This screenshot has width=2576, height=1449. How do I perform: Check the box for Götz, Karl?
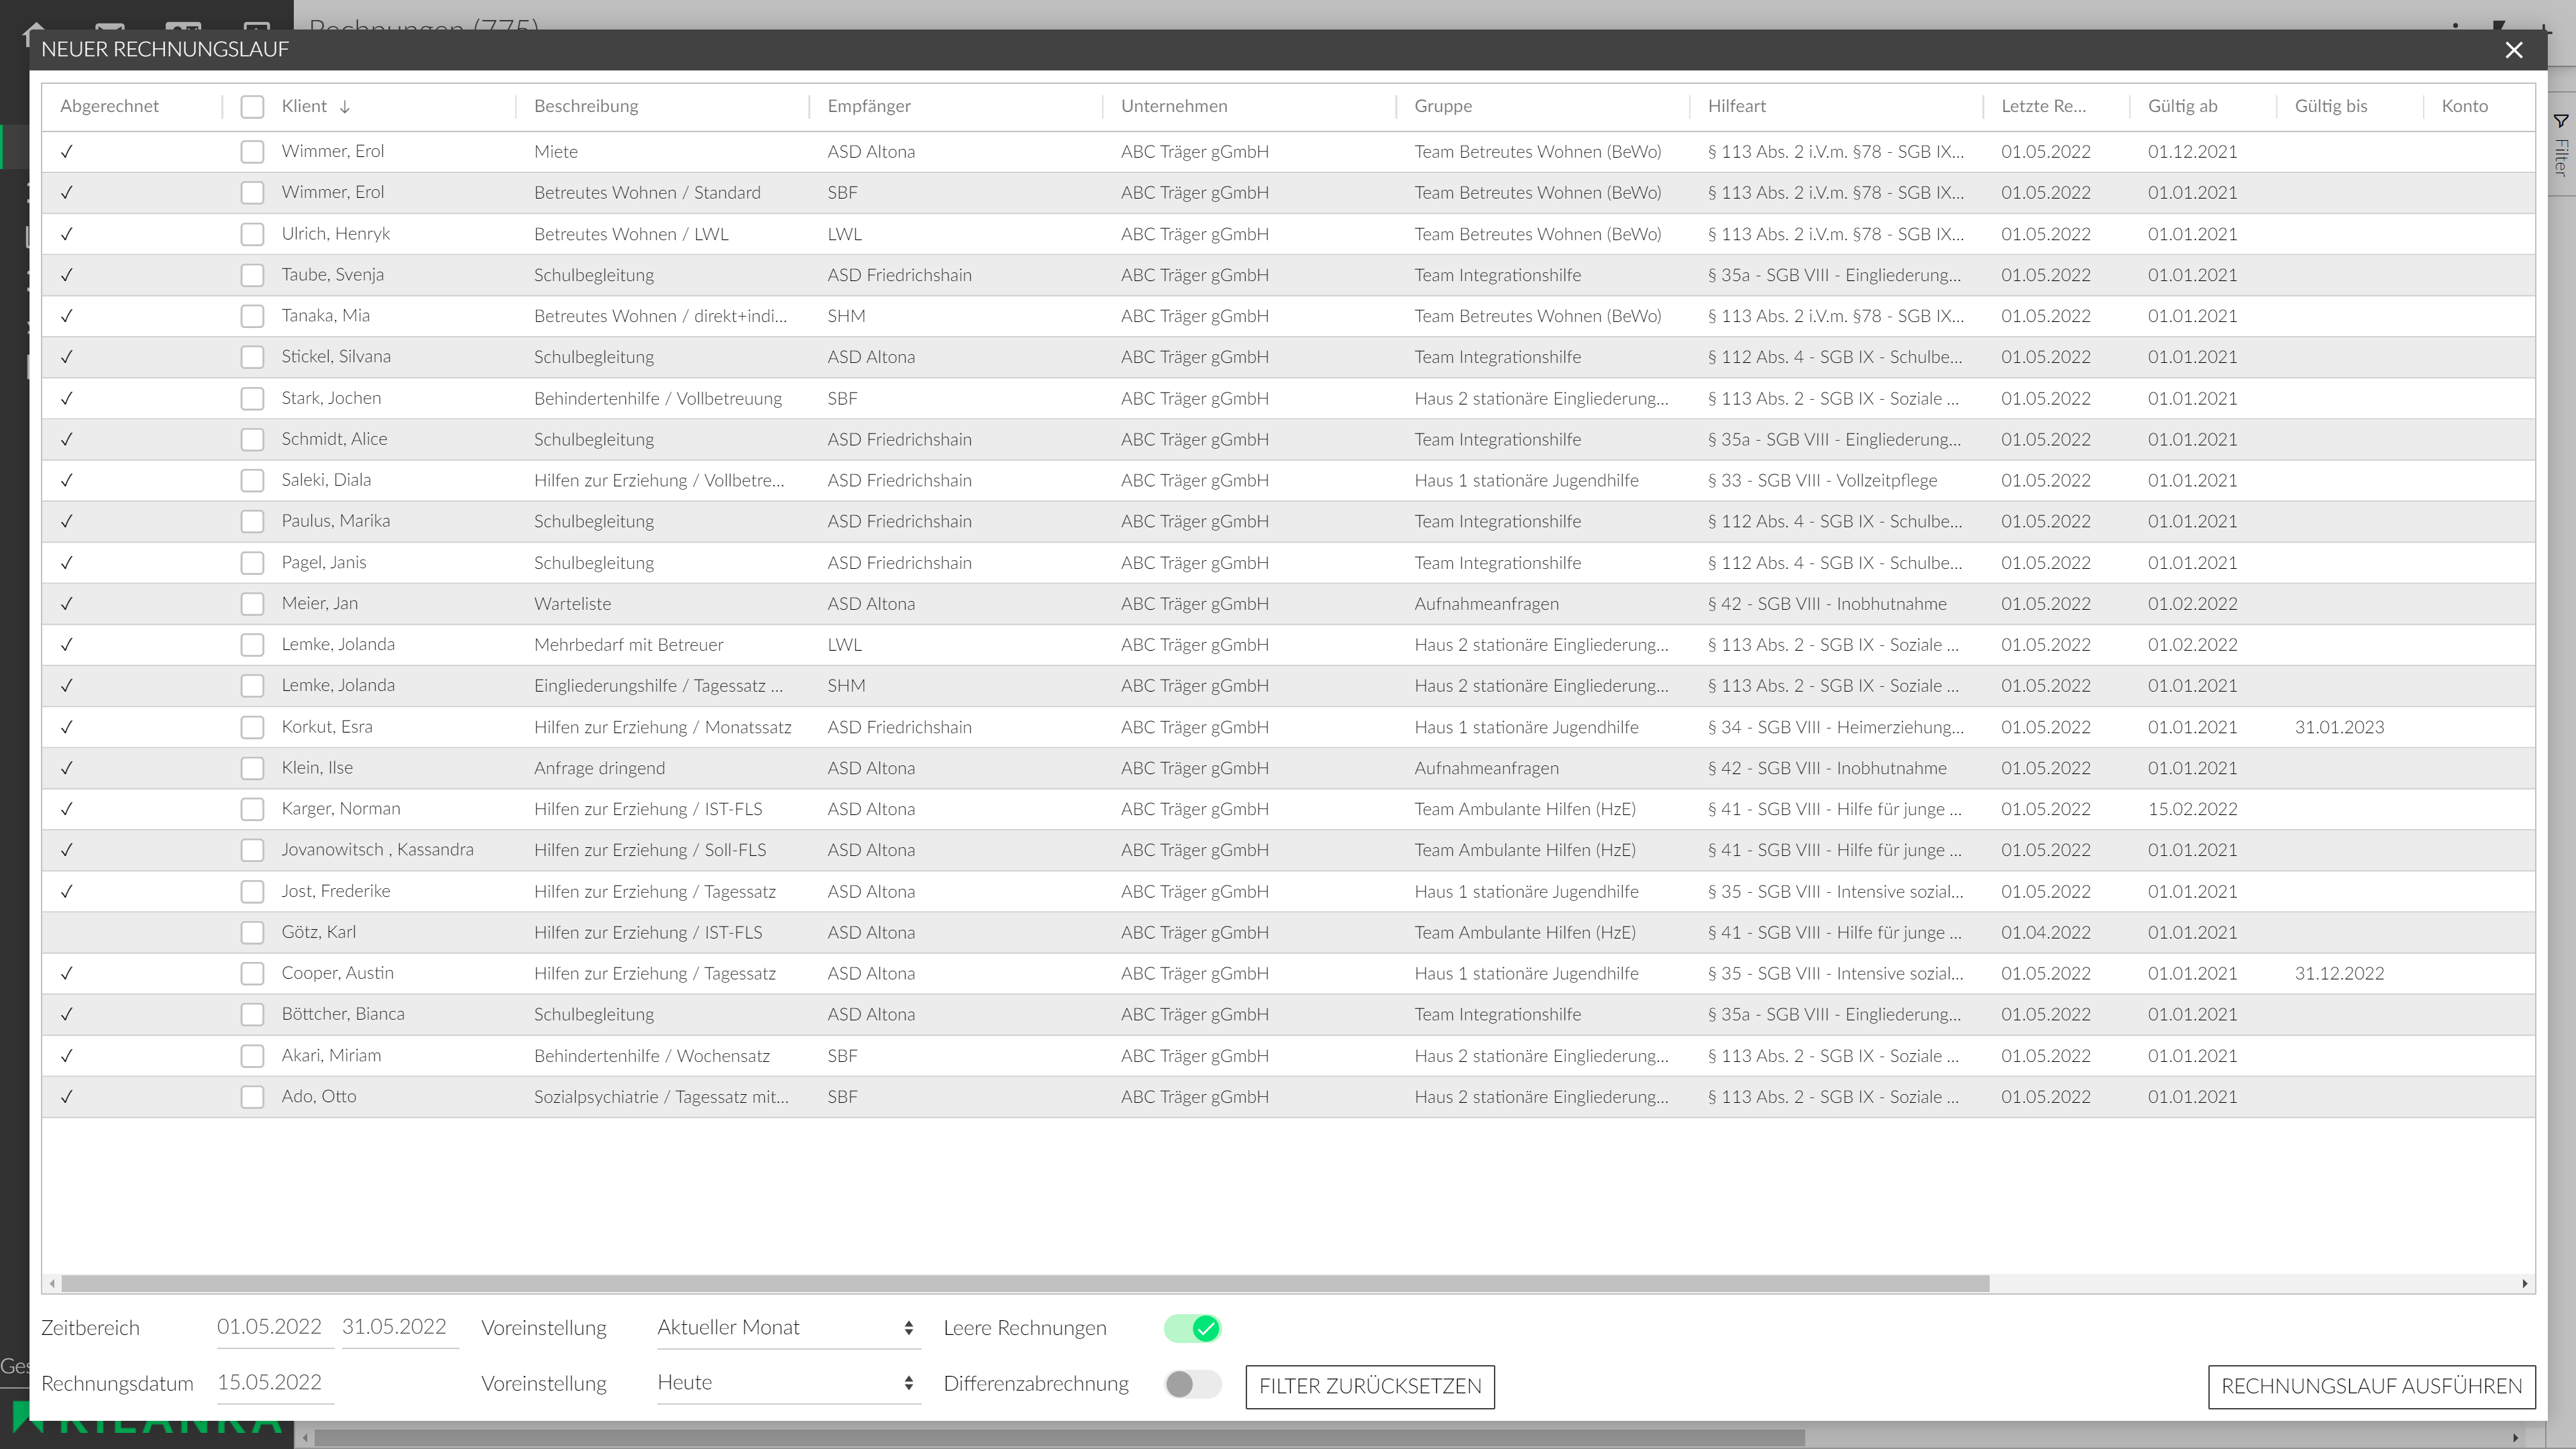pyautogui.click(x=252, y=933)
